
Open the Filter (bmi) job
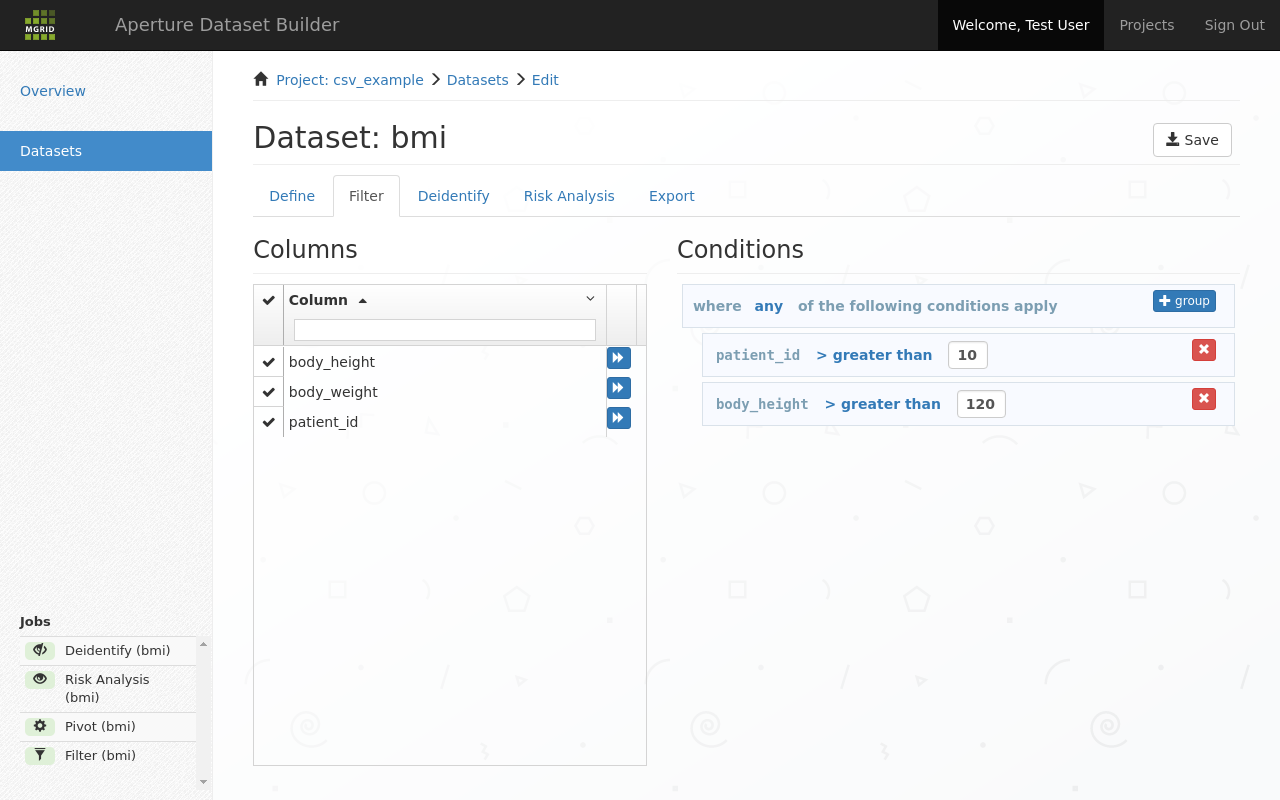100,755
